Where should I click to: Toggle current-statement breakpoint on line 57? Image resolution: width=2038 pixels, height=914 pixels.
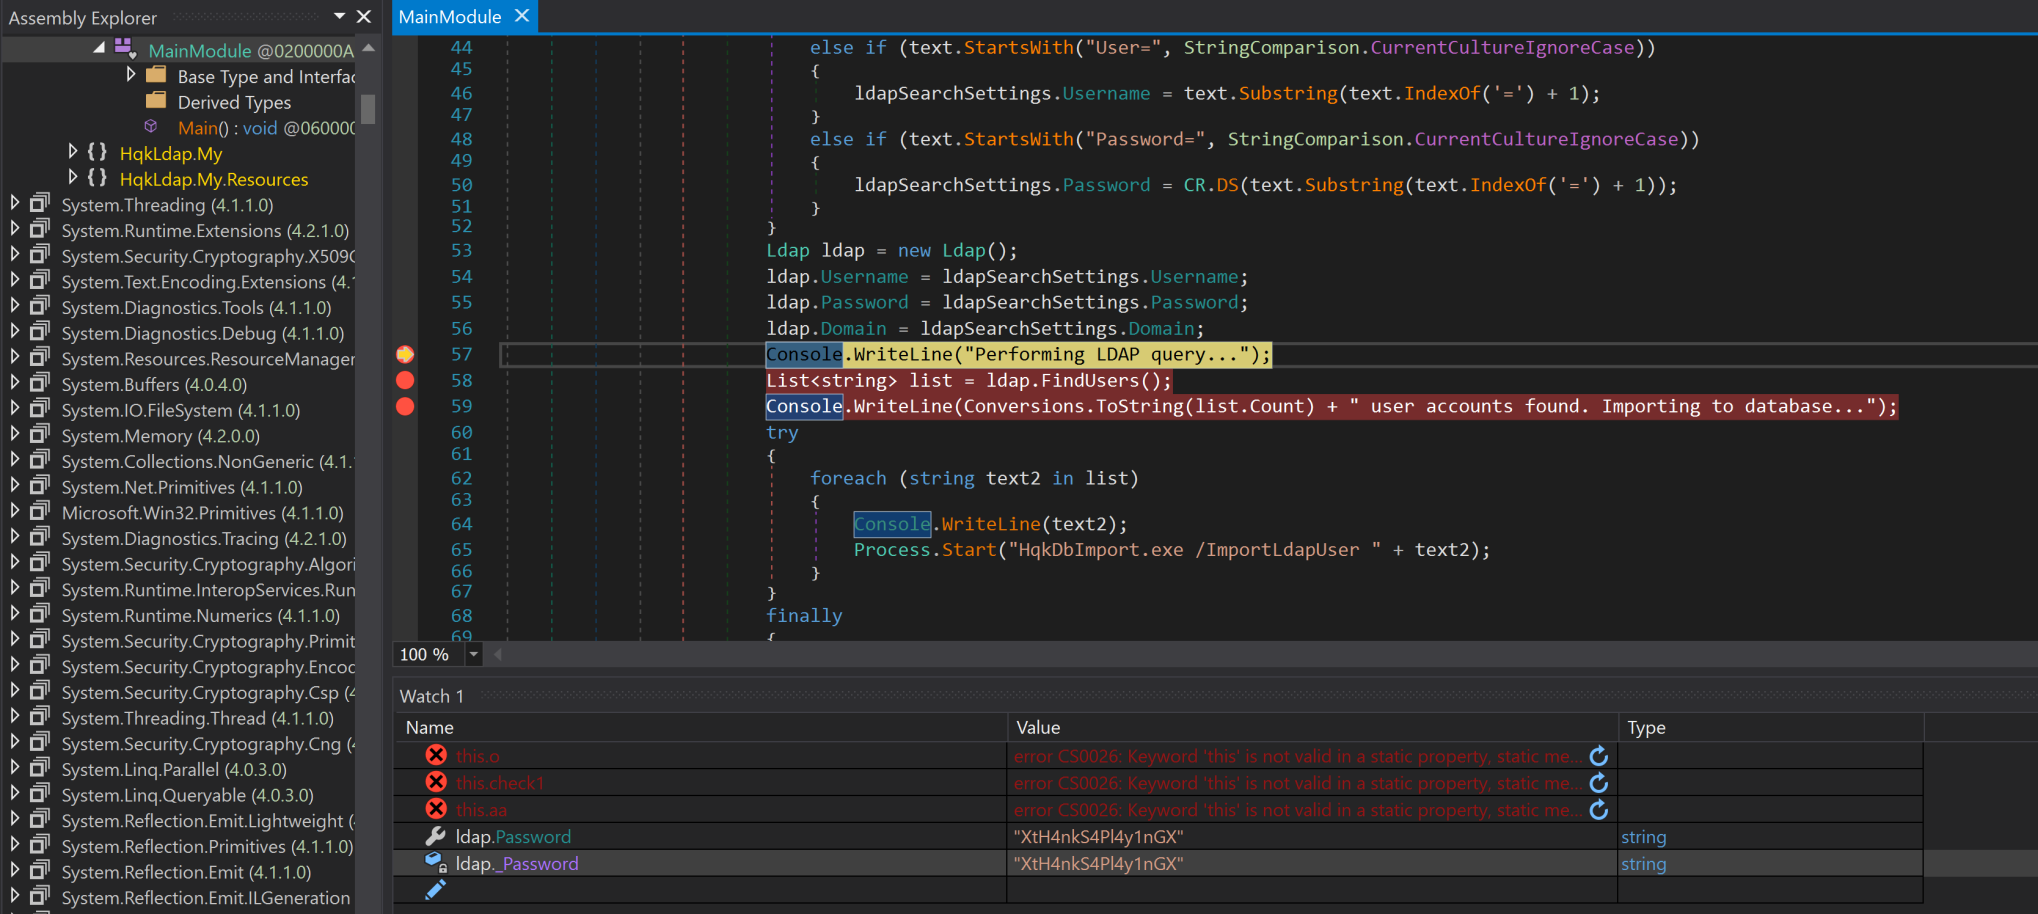tap(405, 354)
